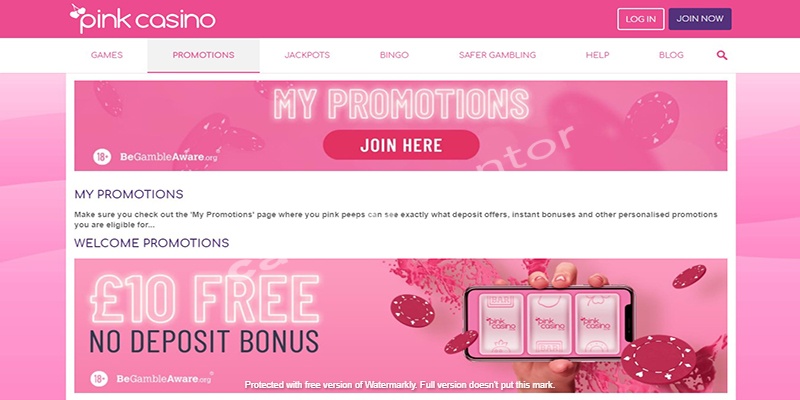Image resolution: width=800 pixels, height=400 pixels.
Task: Click the phone slot machine image
Action: 548,323
